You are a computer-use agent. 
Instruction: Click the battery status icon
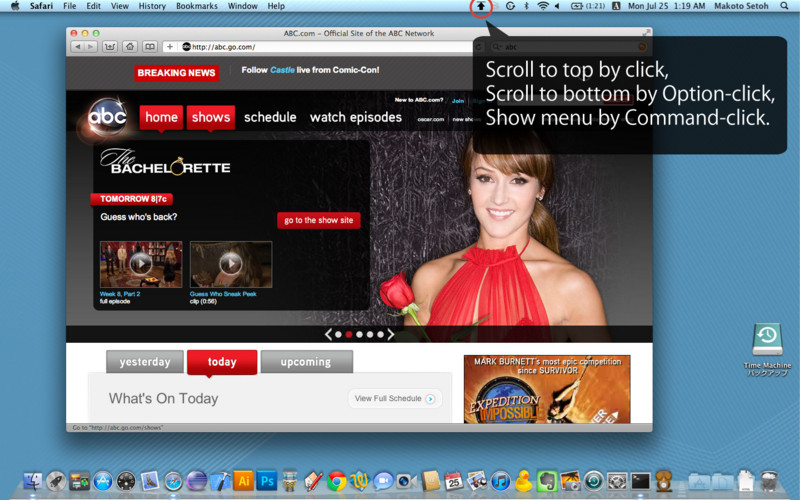[x=588, y=6]
